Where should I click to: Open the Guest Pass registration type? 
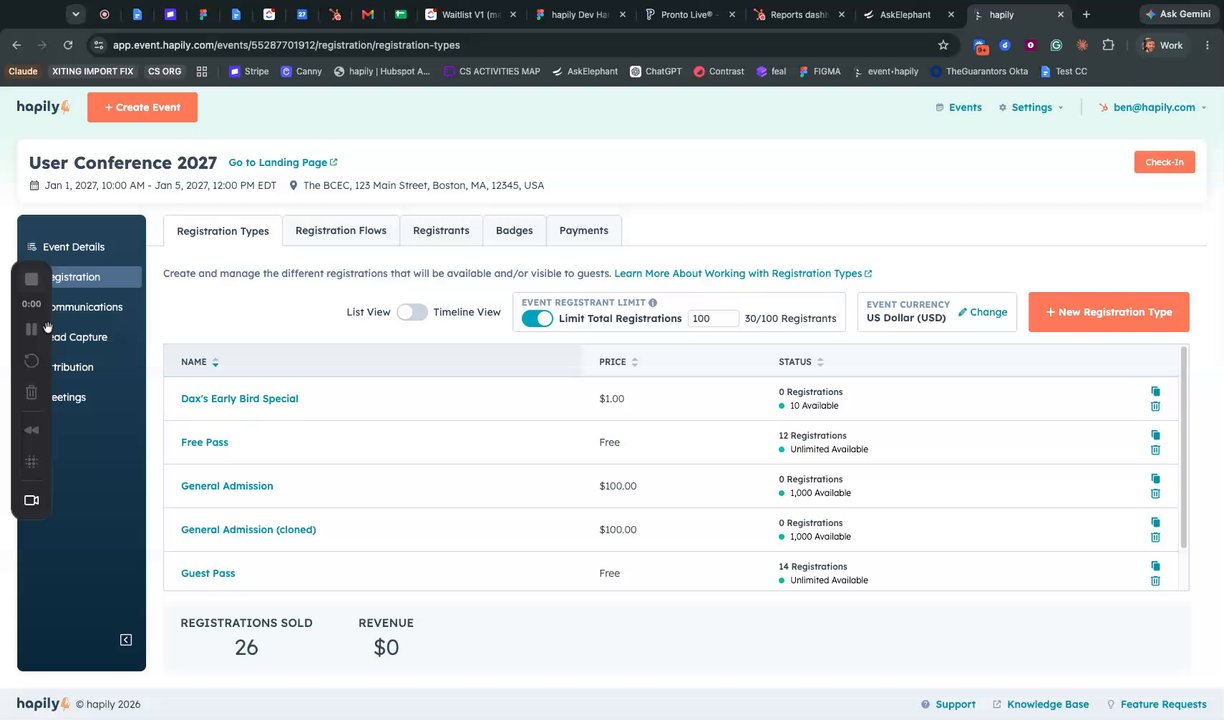point(208,573)
